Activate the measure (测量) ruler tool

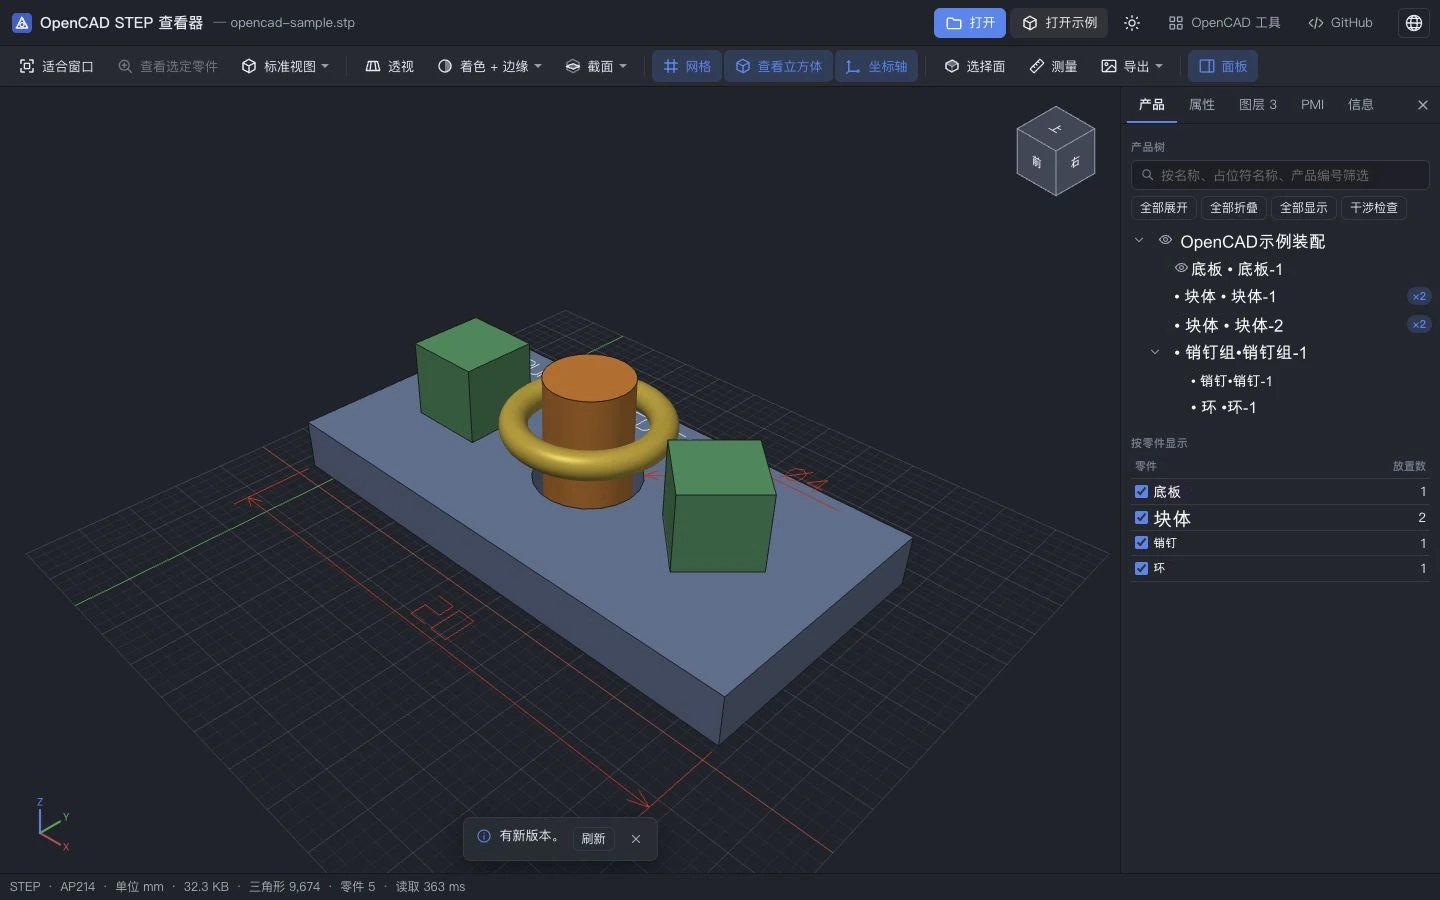(x=1053, y=66)
